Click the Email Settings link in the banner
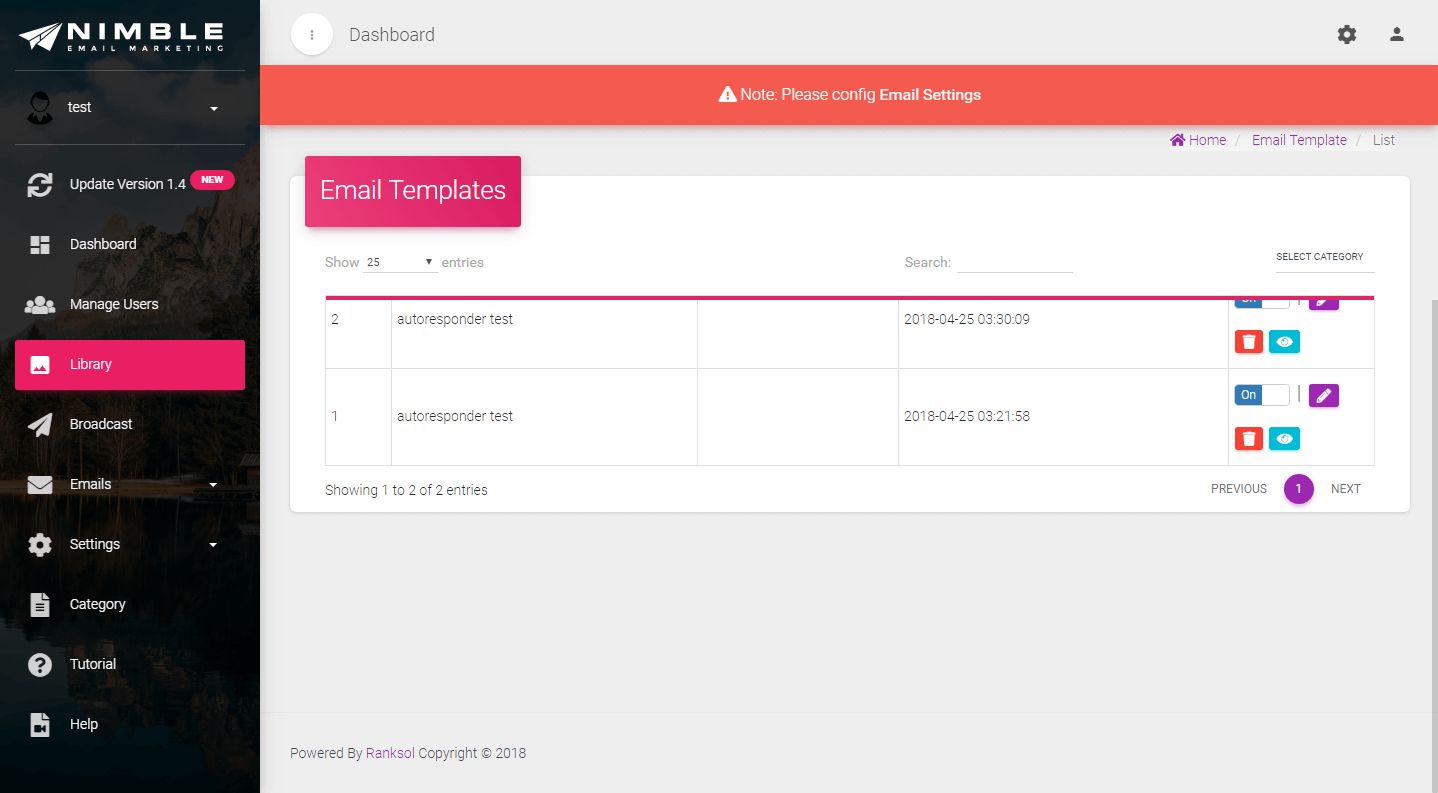1438x793 pixels. (930, 95)
